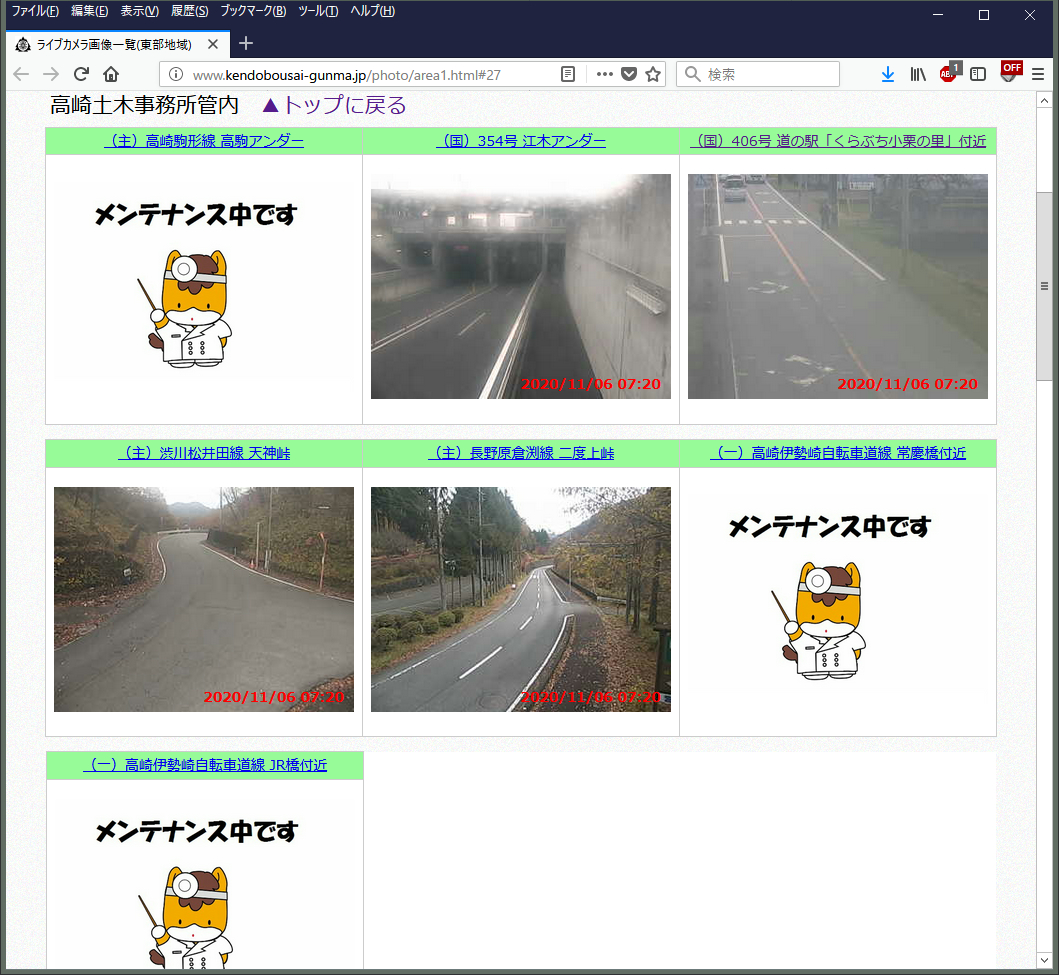
Task: Open the ツール(T) menu
Action: click(x=318, y=11)
